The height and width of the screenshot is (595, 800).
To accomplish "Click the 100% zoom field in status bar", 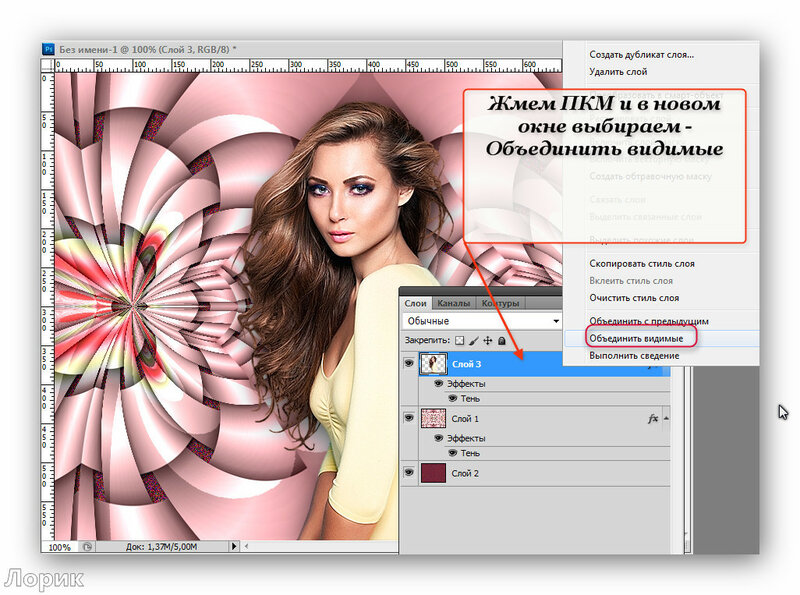I will 60,547.
